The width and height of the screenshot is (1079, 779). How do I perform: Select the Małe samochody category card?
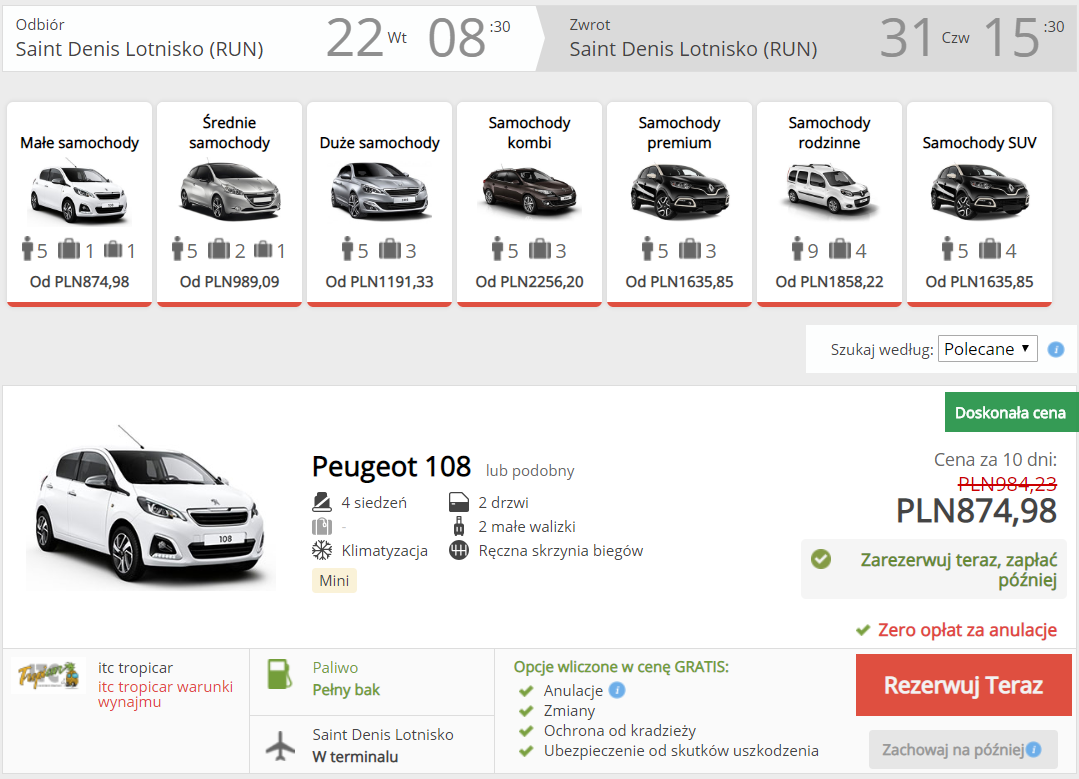(79, 204)
